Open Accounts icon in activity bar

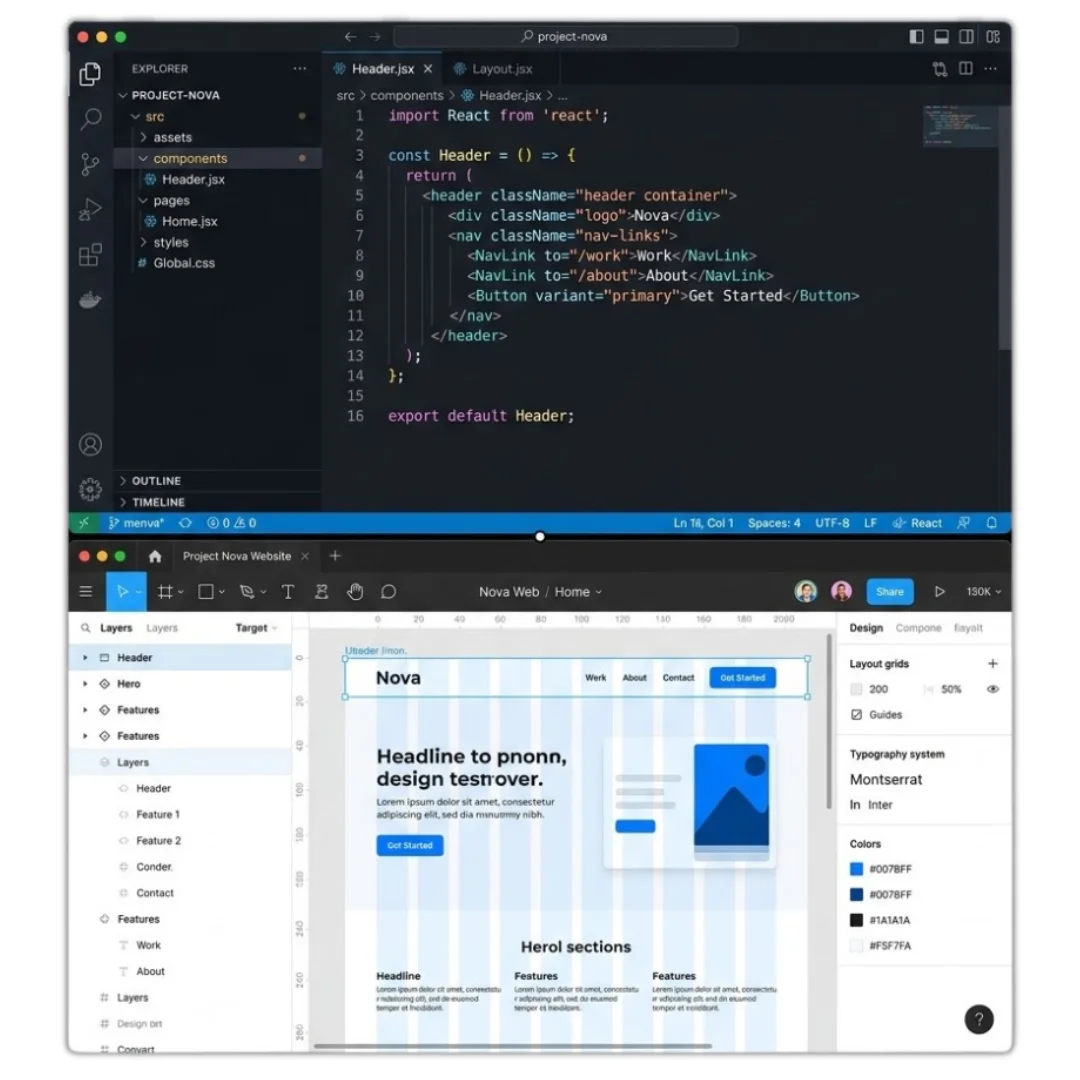click(x=90, y=445)
